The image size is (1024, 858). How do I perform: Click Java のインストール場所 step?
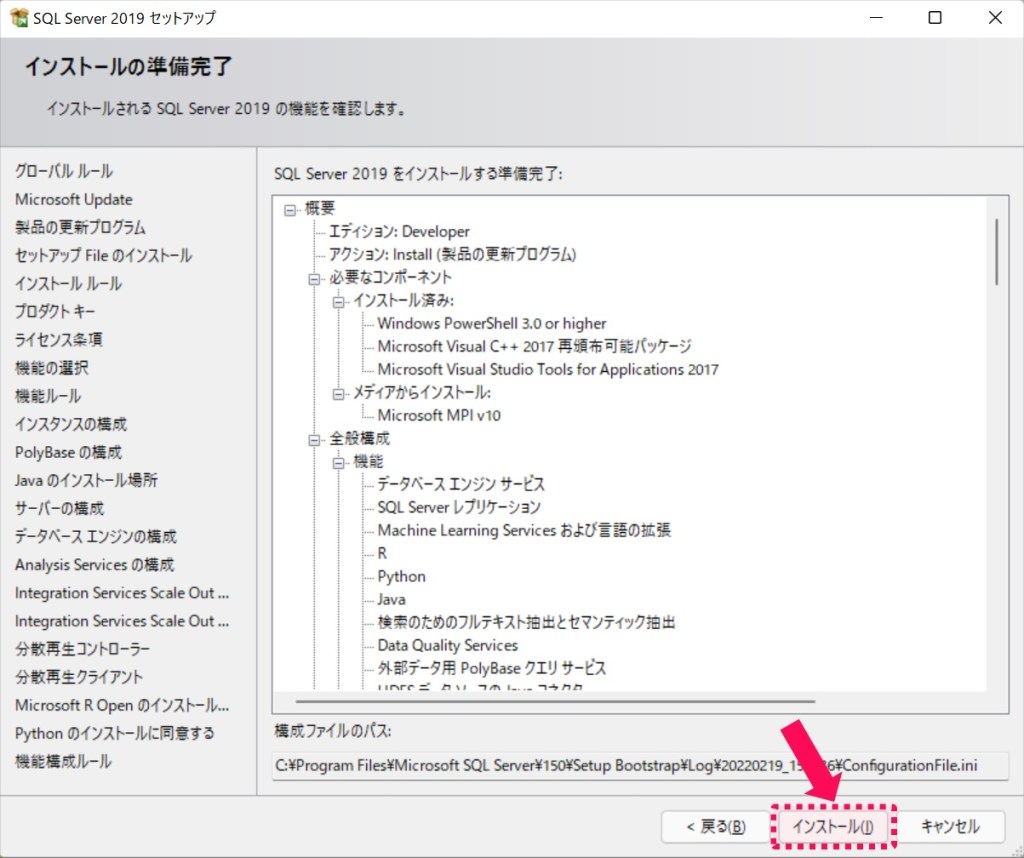coord(86,480)
